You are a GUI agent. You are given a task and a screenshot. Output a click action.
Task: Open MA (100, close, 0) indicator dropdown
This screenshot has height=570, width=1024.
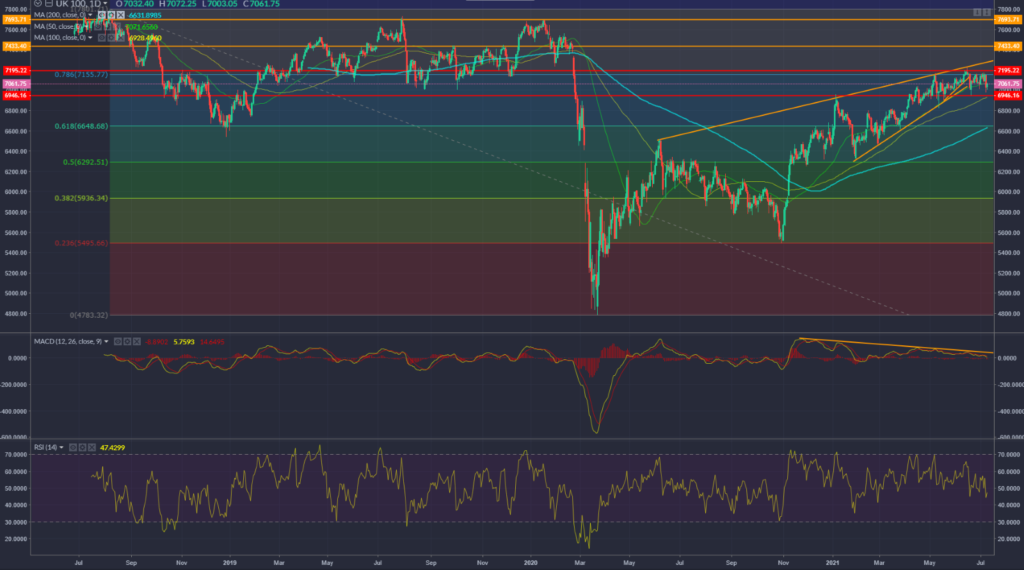coord(90,38)
